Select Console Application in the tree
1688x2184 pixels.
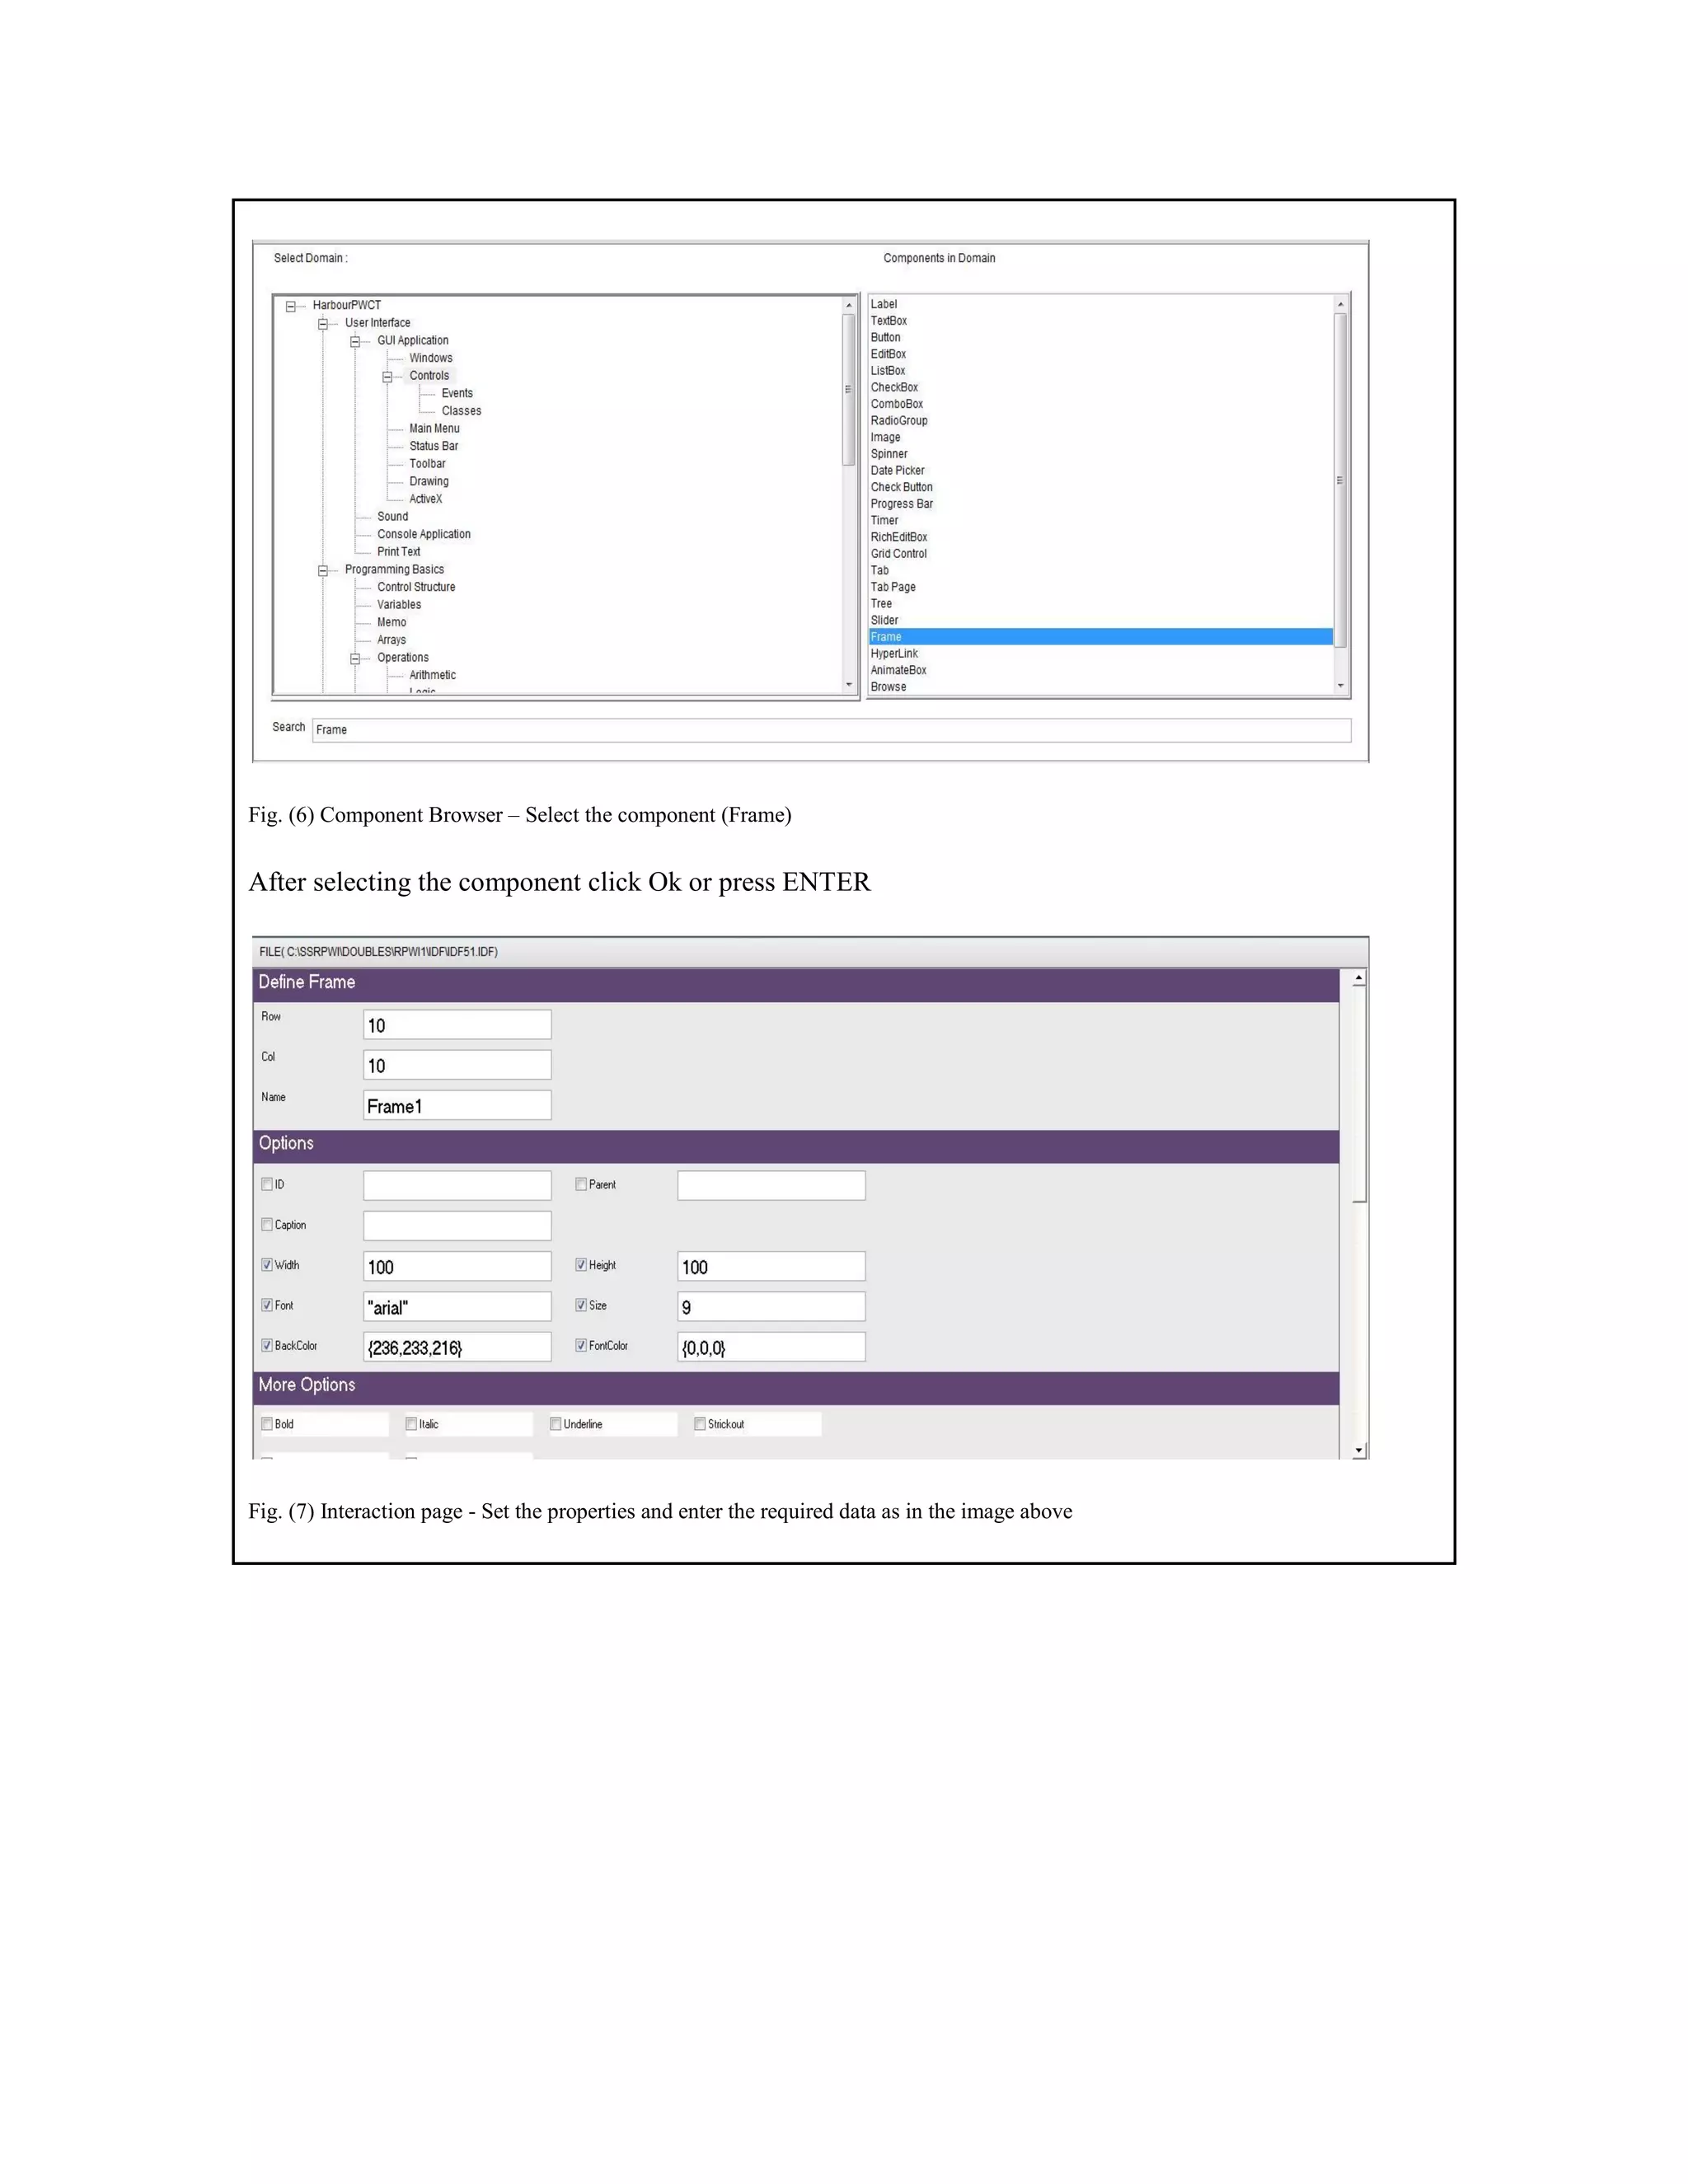pos(423,534)
